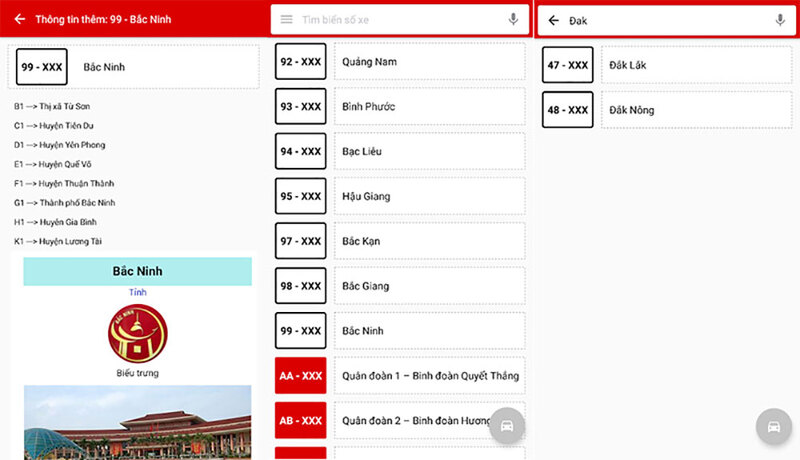Select the 97 - XXX plate badge

click(301, 241)
